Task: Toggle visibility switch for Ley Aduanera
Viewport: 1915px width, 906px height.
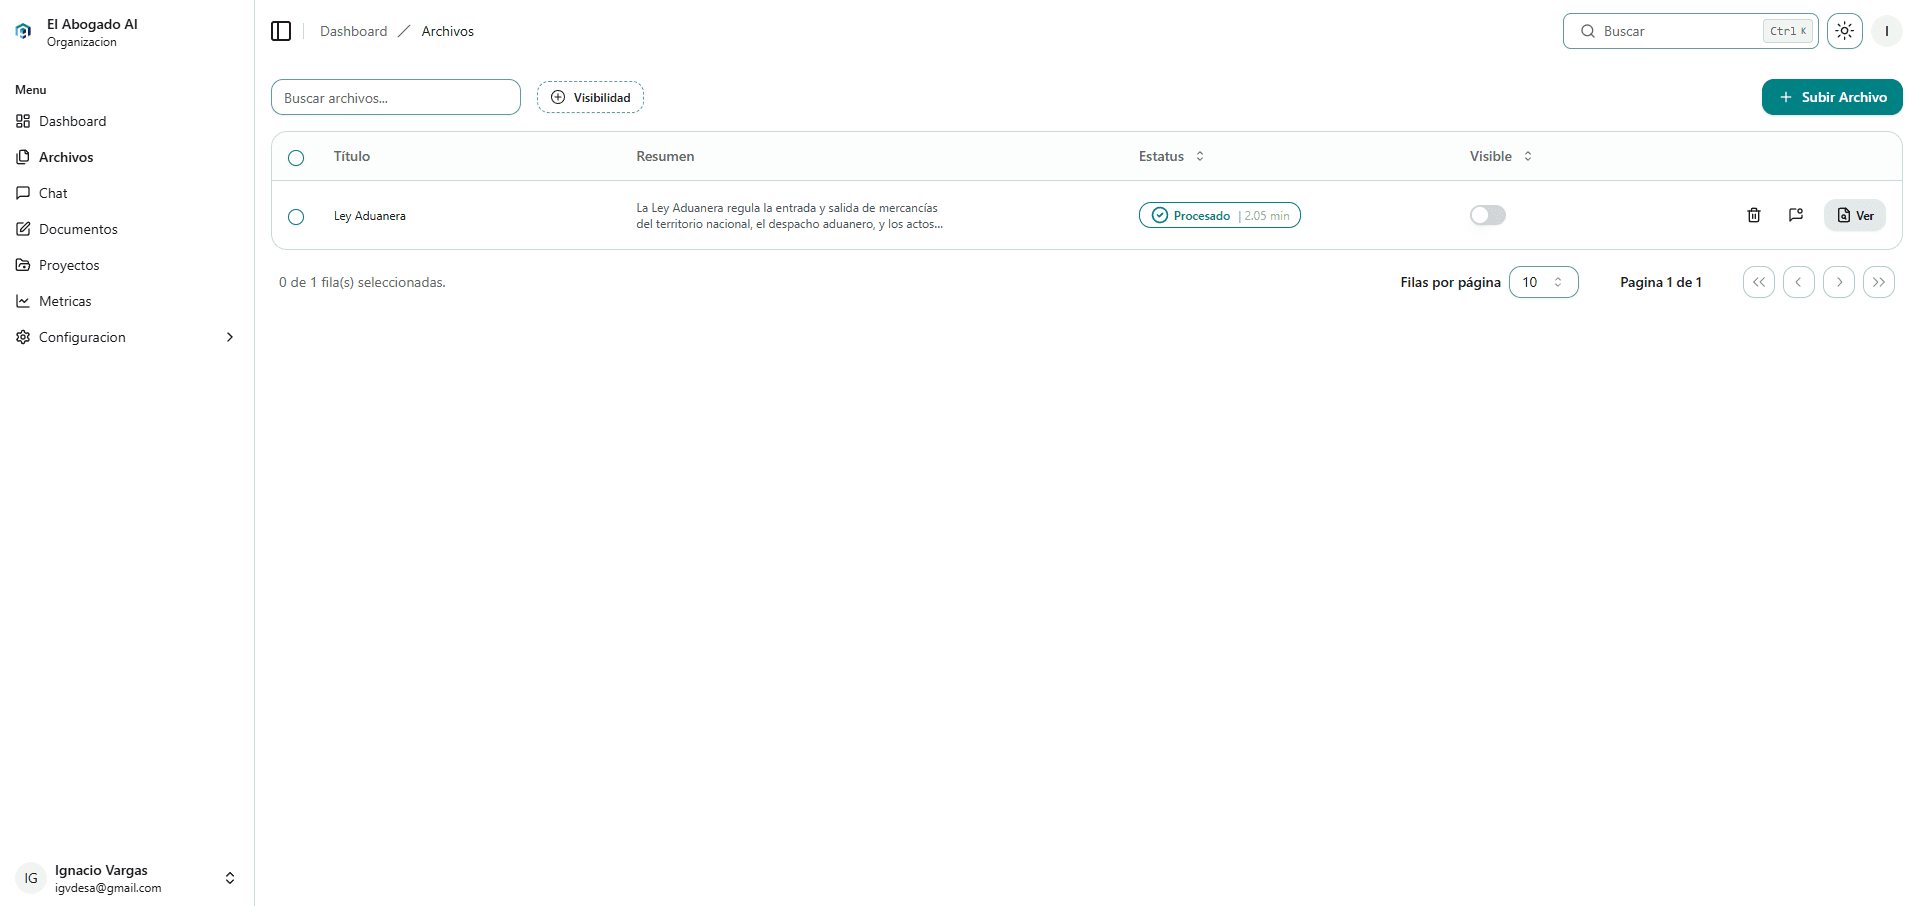Action: click(1487, 215)
